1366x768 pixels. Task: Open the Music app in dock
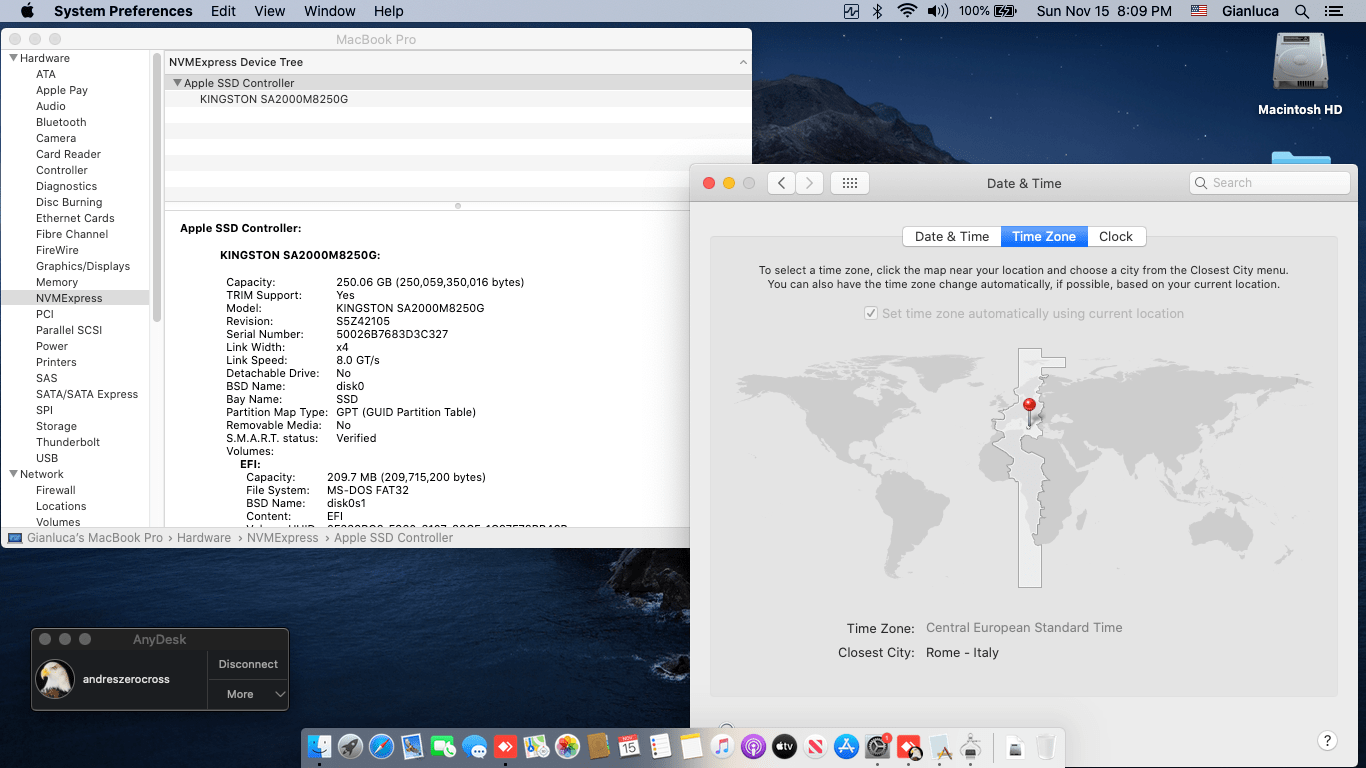[722, 746]
